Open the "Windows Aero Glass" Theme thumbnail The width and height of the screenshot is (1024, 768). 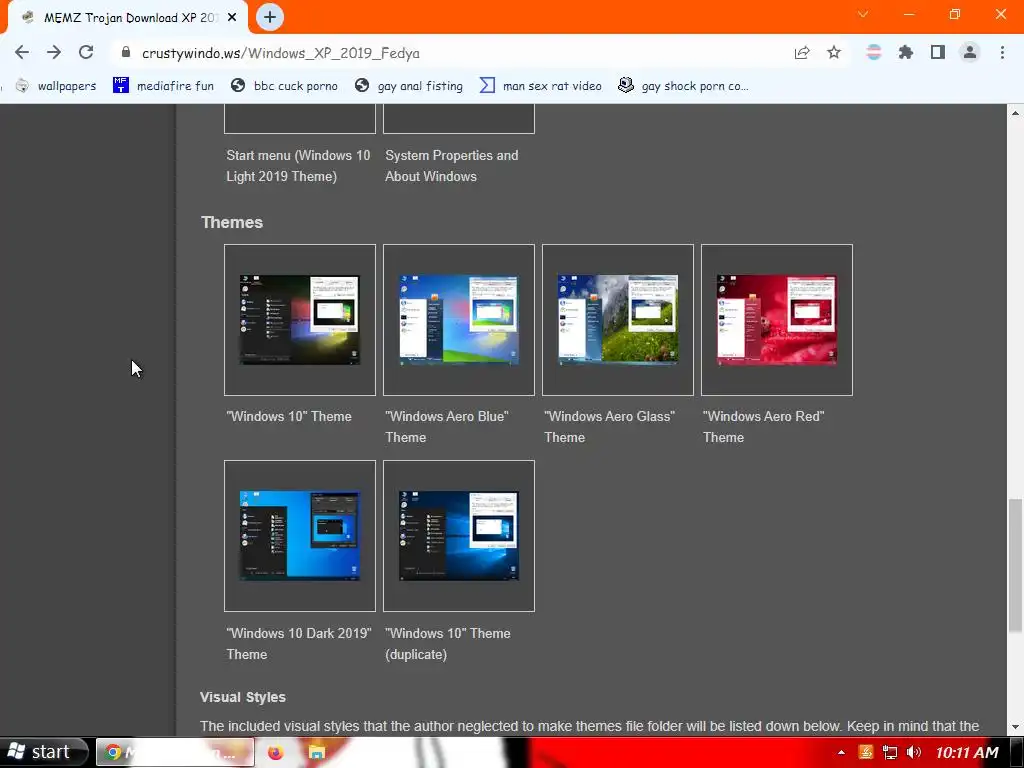pyautogui.click(x=618, y=320)
